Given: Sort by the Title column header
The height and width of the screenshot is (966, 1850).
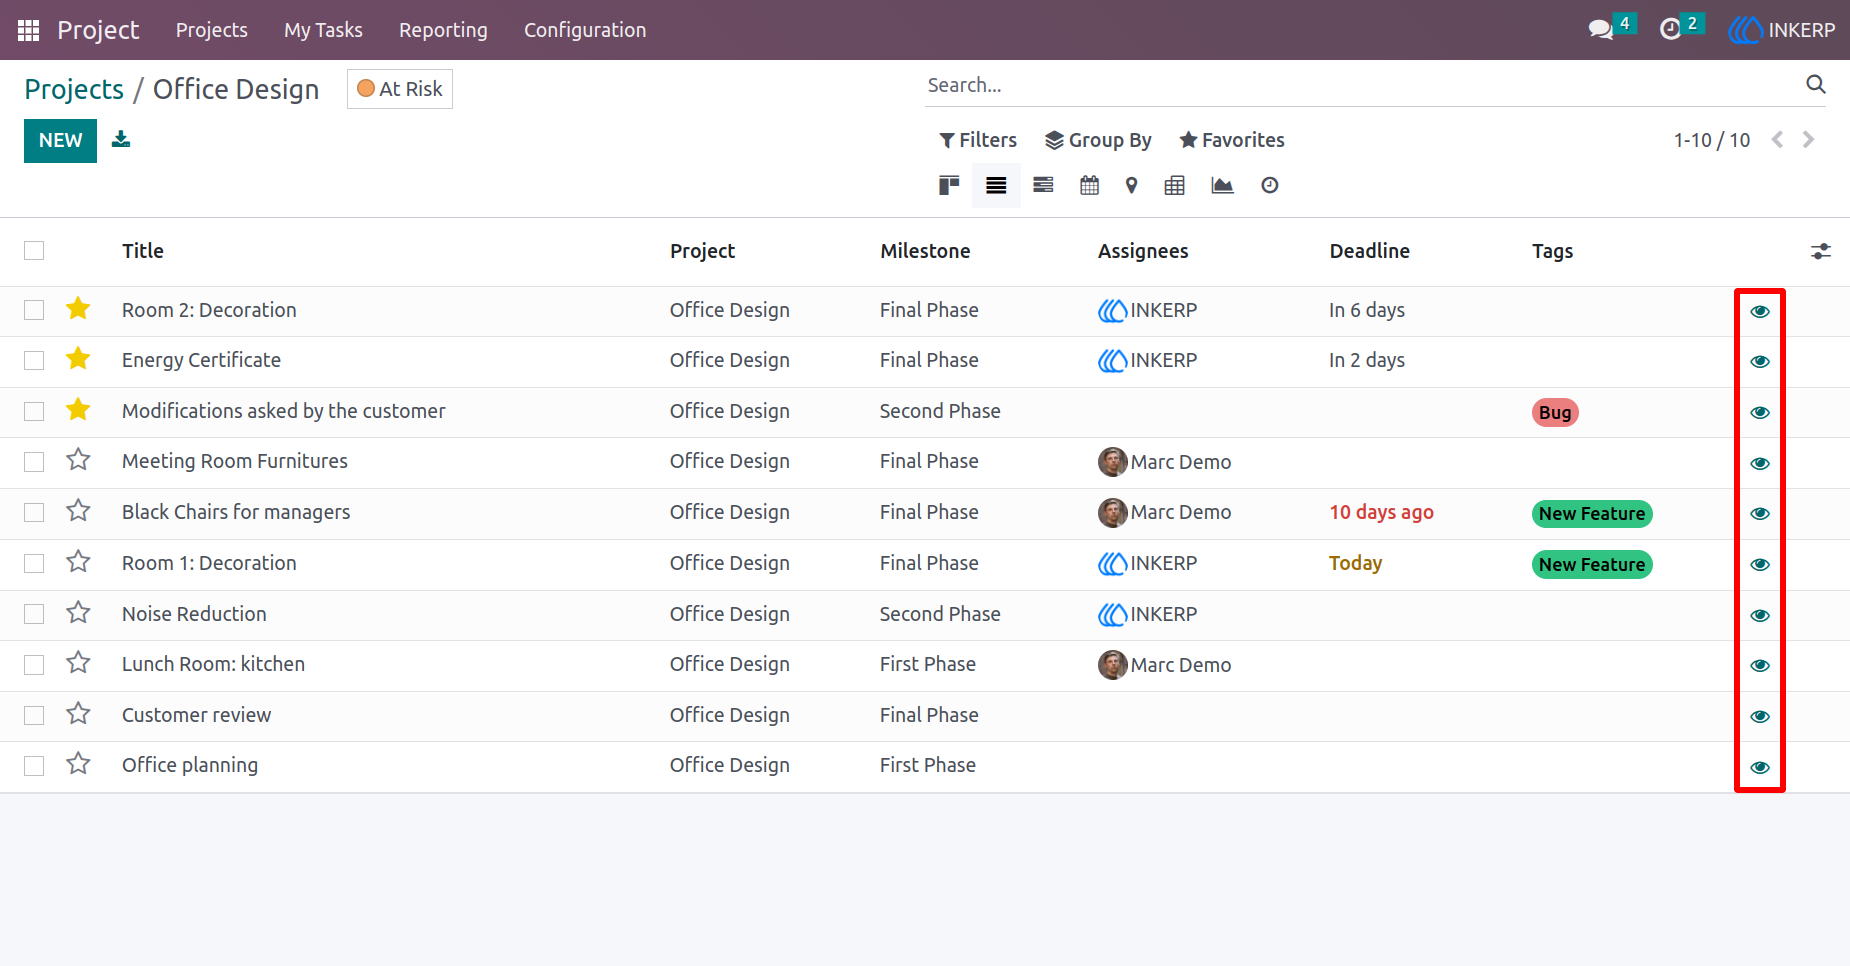Looking at the screenshot, I should click(x=143, y=251).
